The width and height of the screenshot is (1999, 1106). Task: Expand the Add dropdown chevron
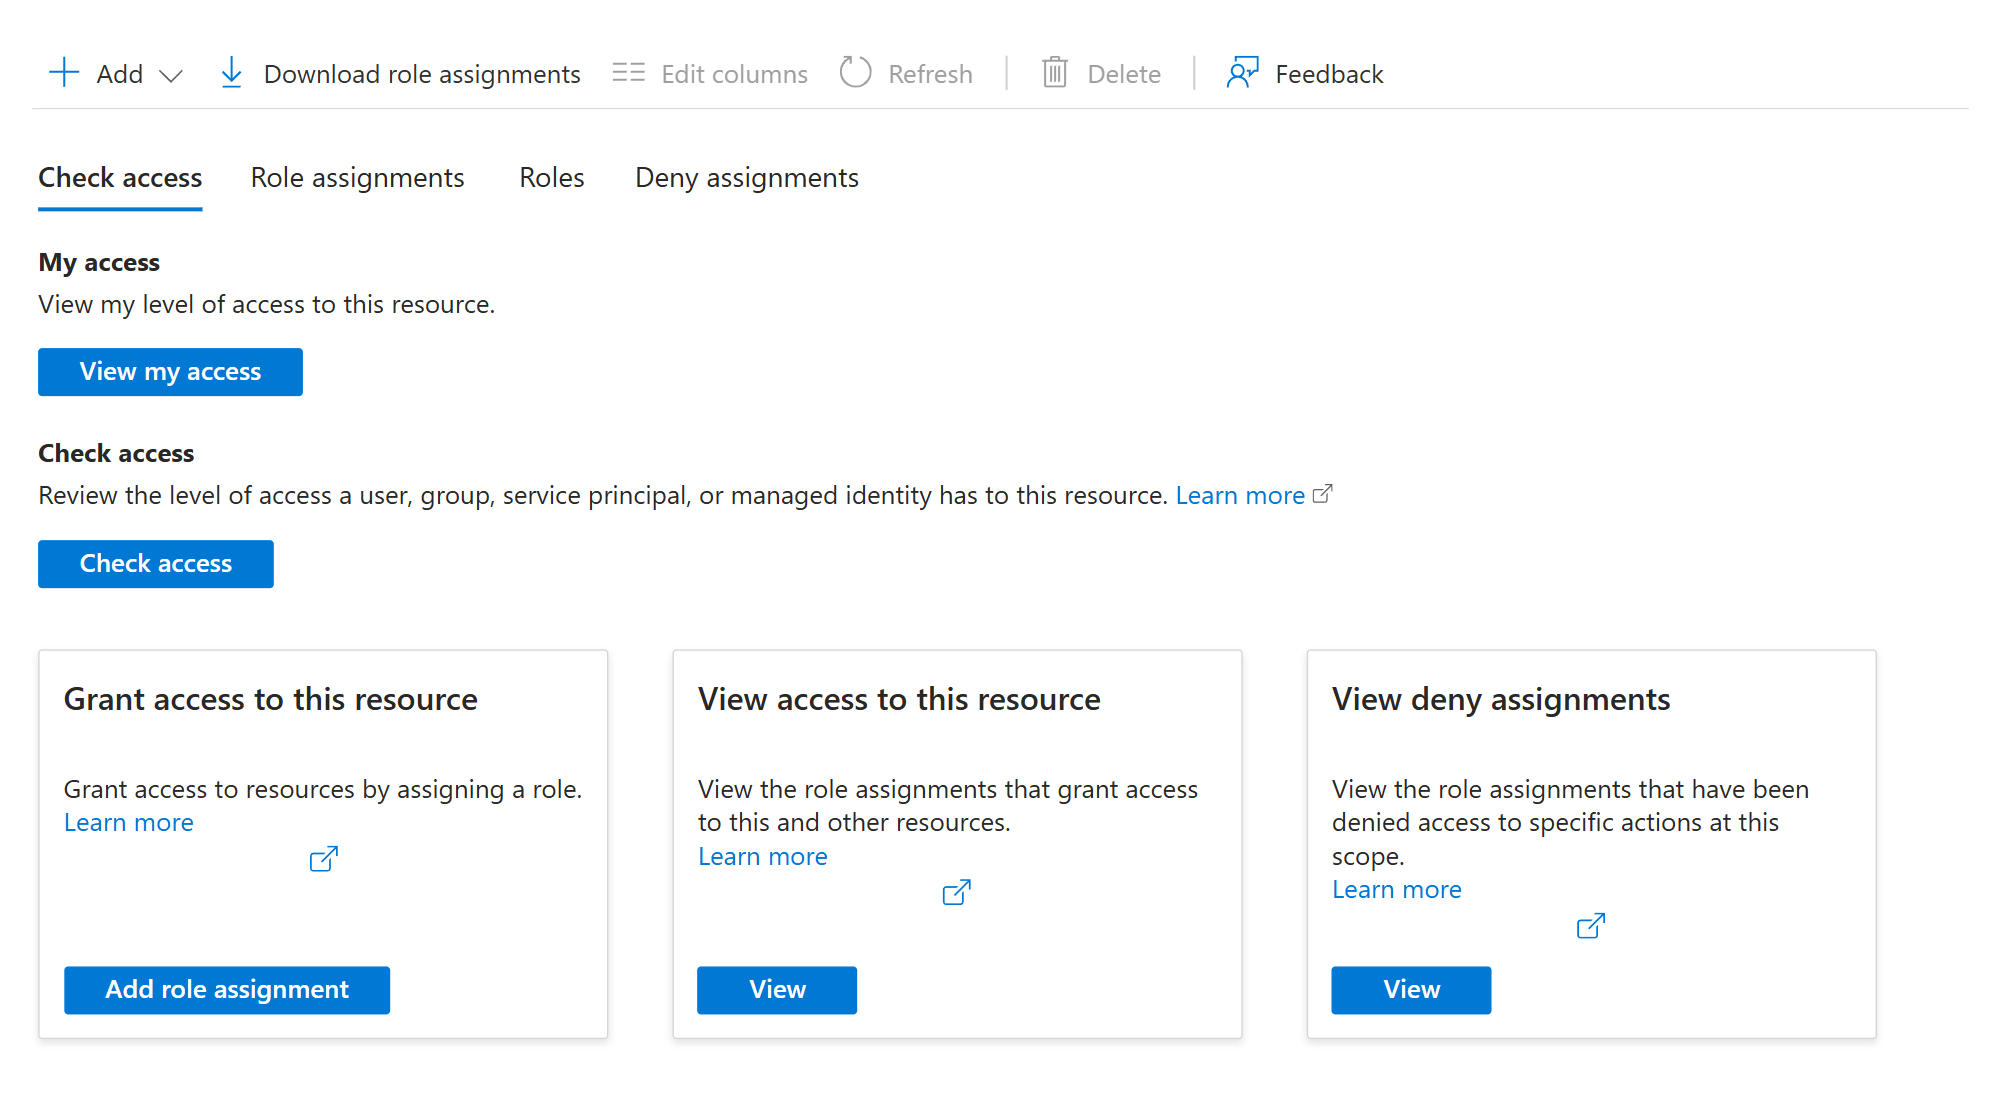(171, 75)
